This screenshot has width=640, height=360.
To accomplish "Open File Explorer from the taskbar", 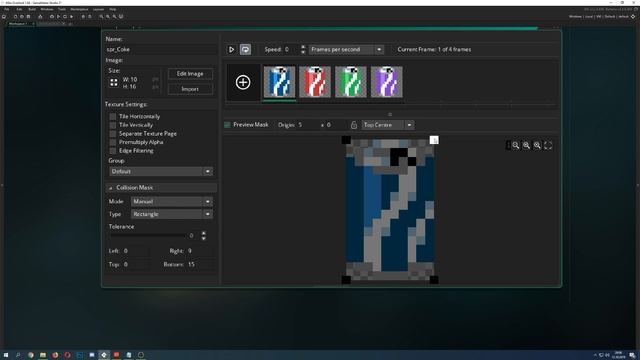I will pyautogui.click(x=43, y=355).
